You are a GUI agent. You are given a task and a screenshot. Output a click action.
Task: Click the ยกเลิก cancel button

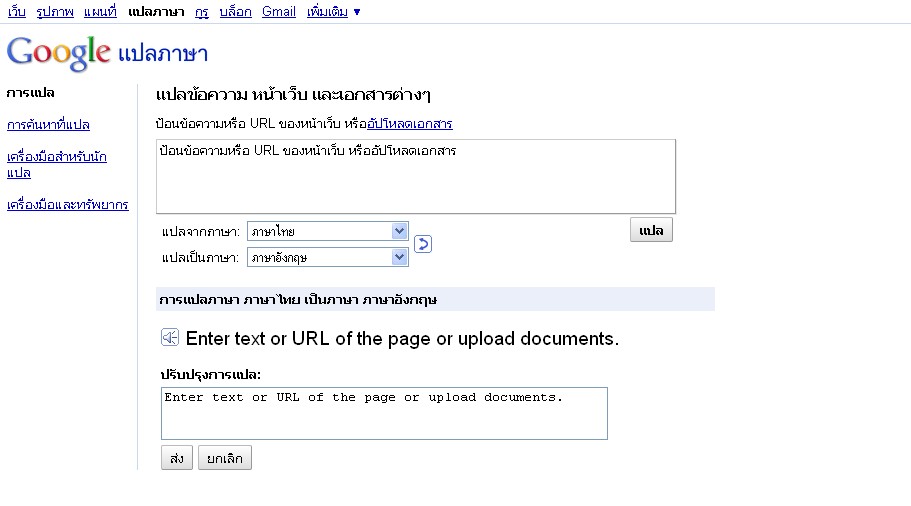225,458
